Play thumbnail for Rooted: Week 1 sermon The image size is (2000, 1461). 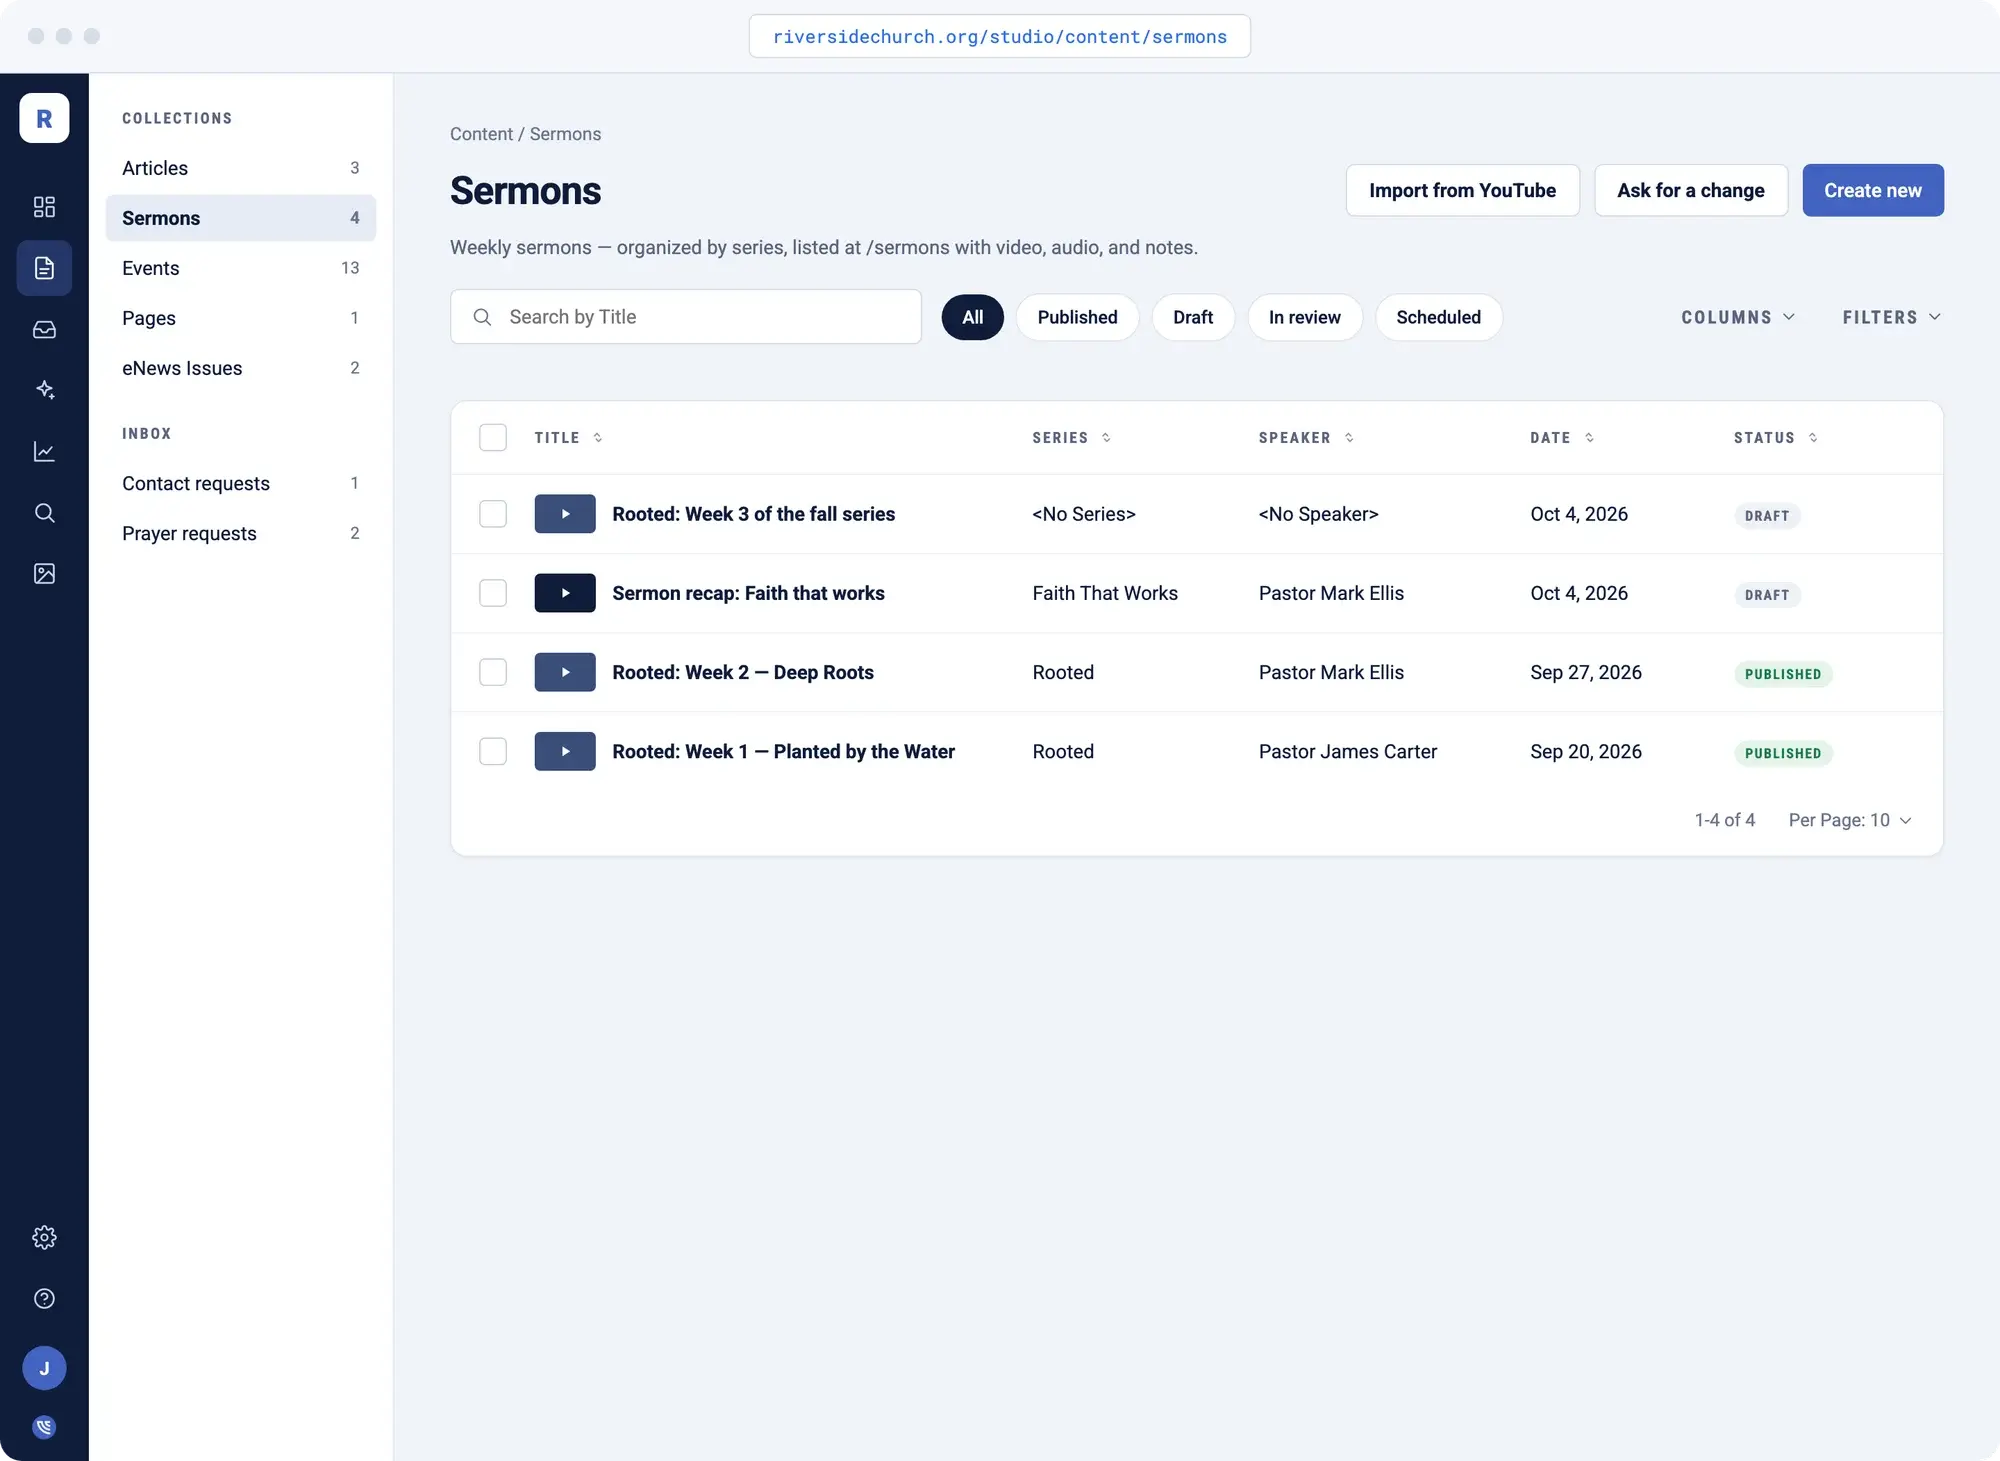565,751
